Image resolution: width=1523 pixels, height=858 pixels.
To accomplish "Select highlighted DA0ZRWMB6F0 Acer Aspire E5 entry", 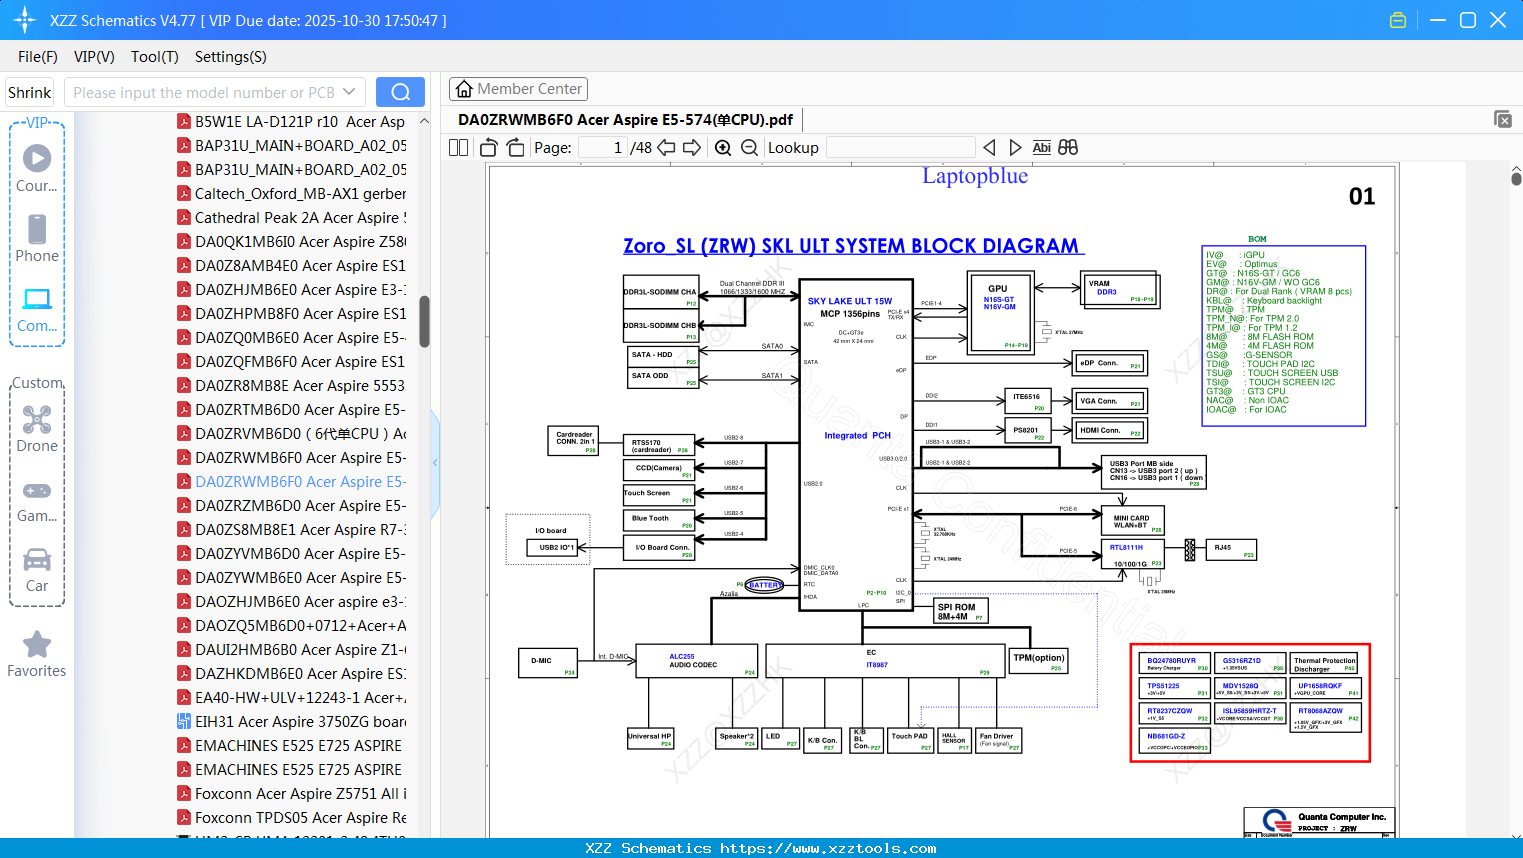I will tap(291, 482).
